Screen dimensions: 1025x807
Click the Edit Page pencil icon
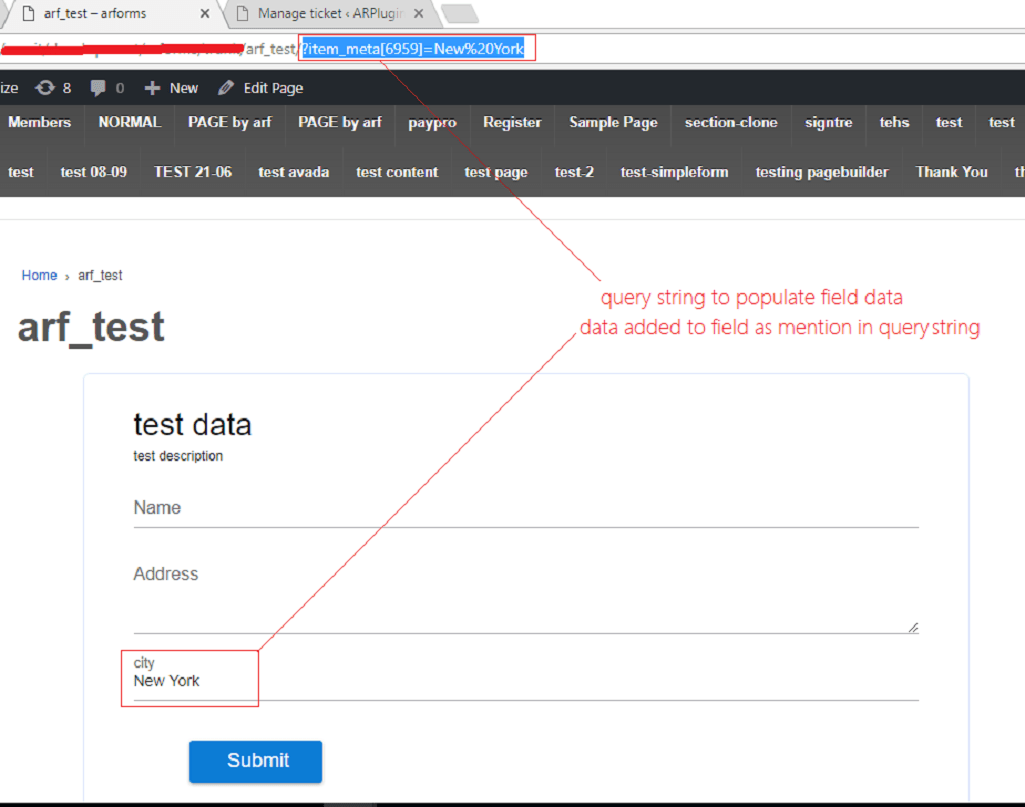click(226, 88)
